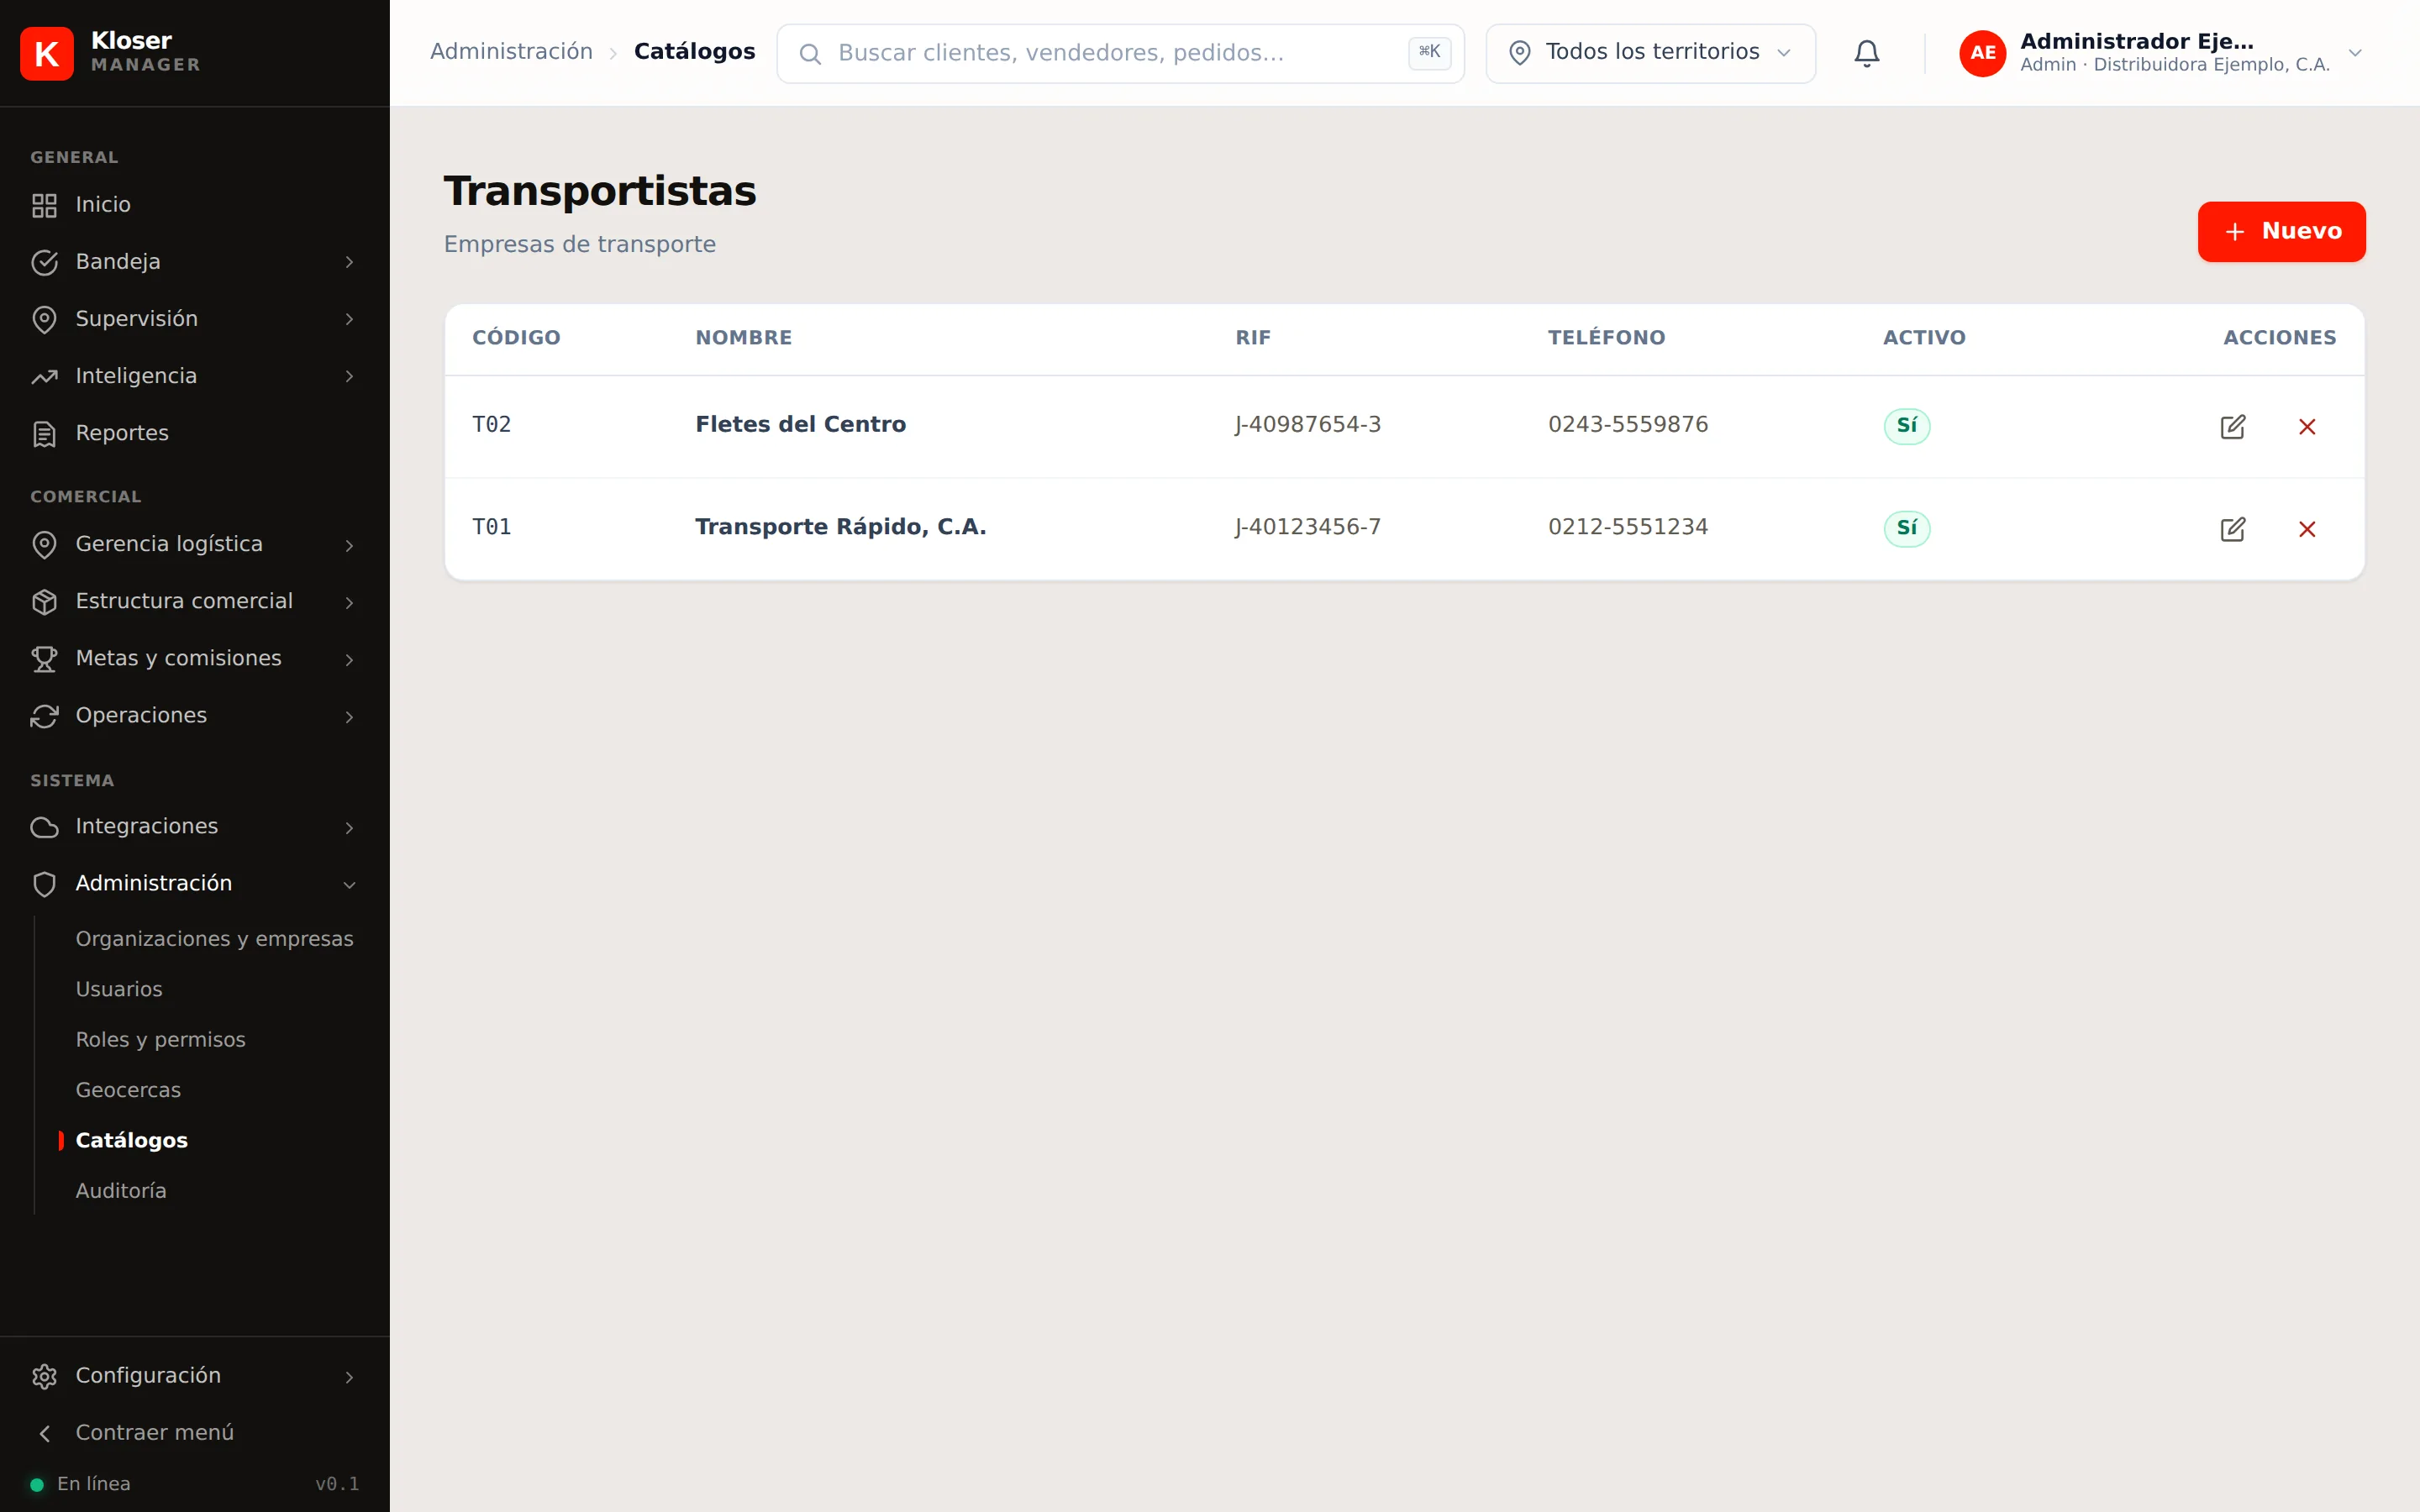
Task: Go to Administración breadcrumb link
Action: [x=511, y=51]
